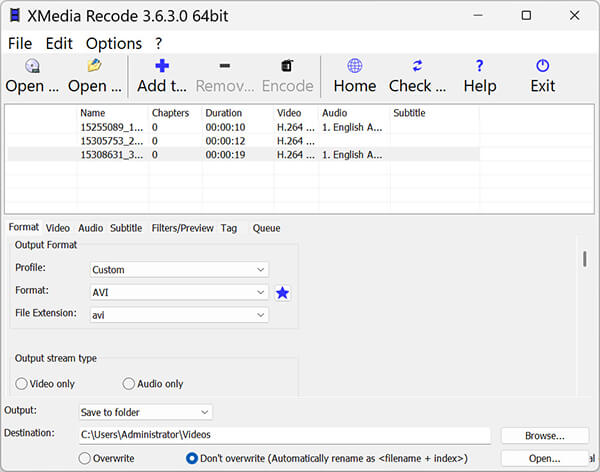Click duration cell 00:00:10
The width and height of the screenshot is (600, 472).
(225, 127)
